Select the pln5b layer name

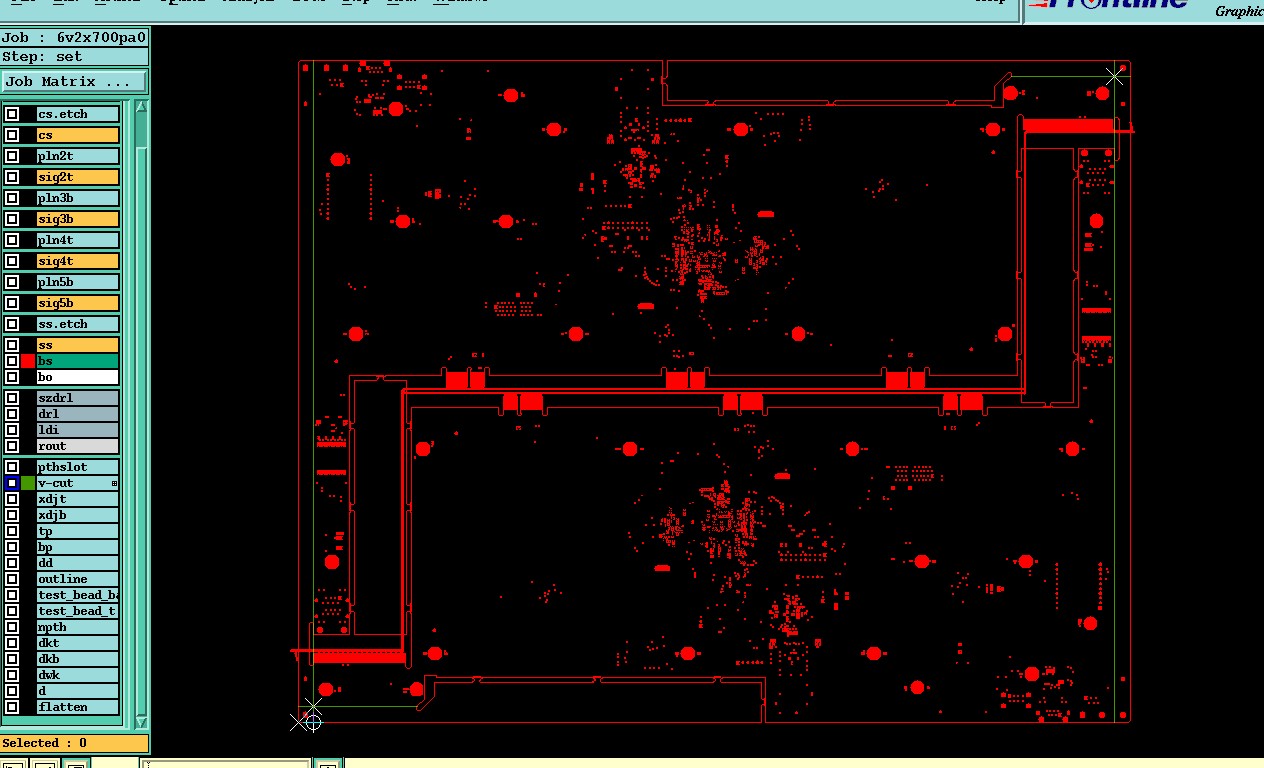pyautogui.click(x=78, y=282)
